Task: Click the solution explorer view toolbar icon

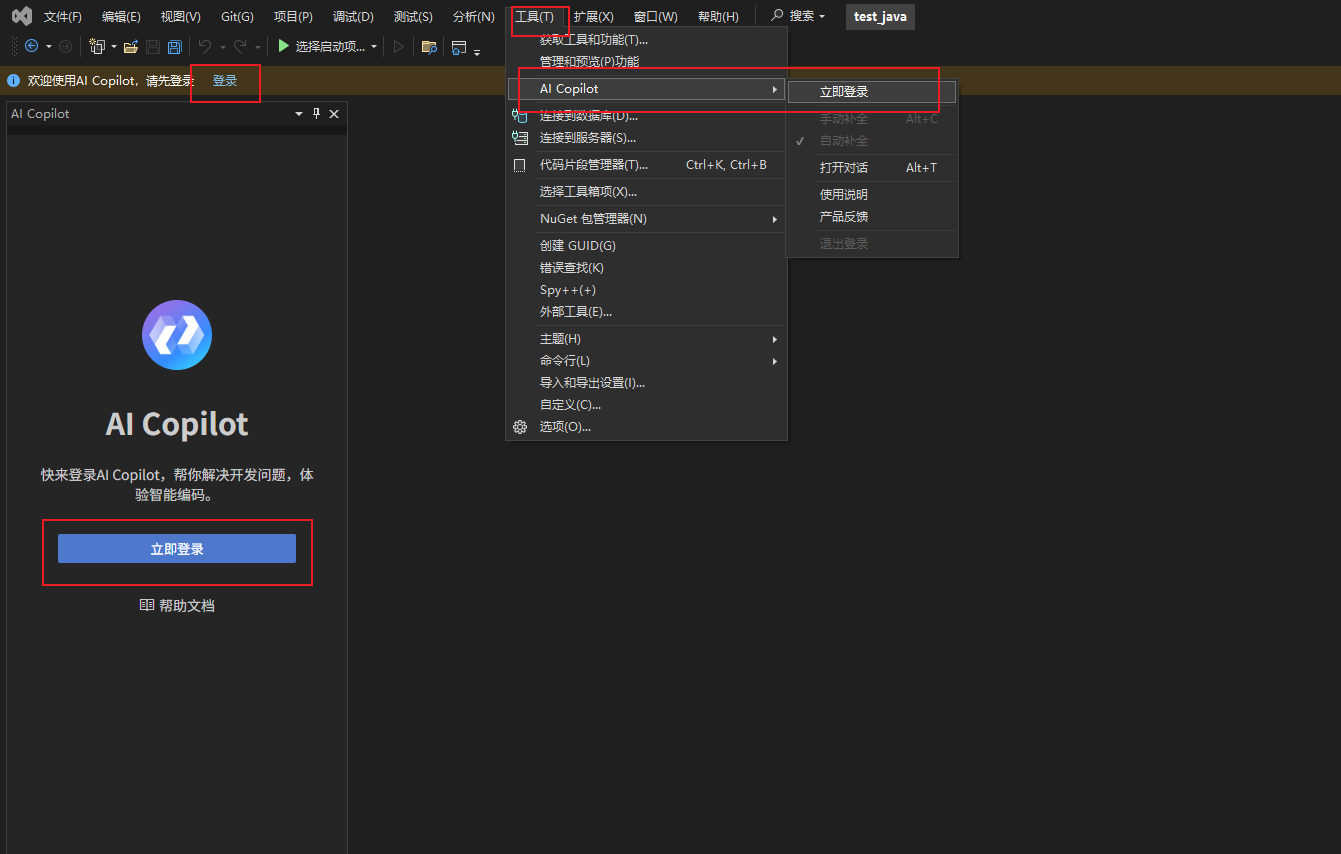Action: point(459,46)
